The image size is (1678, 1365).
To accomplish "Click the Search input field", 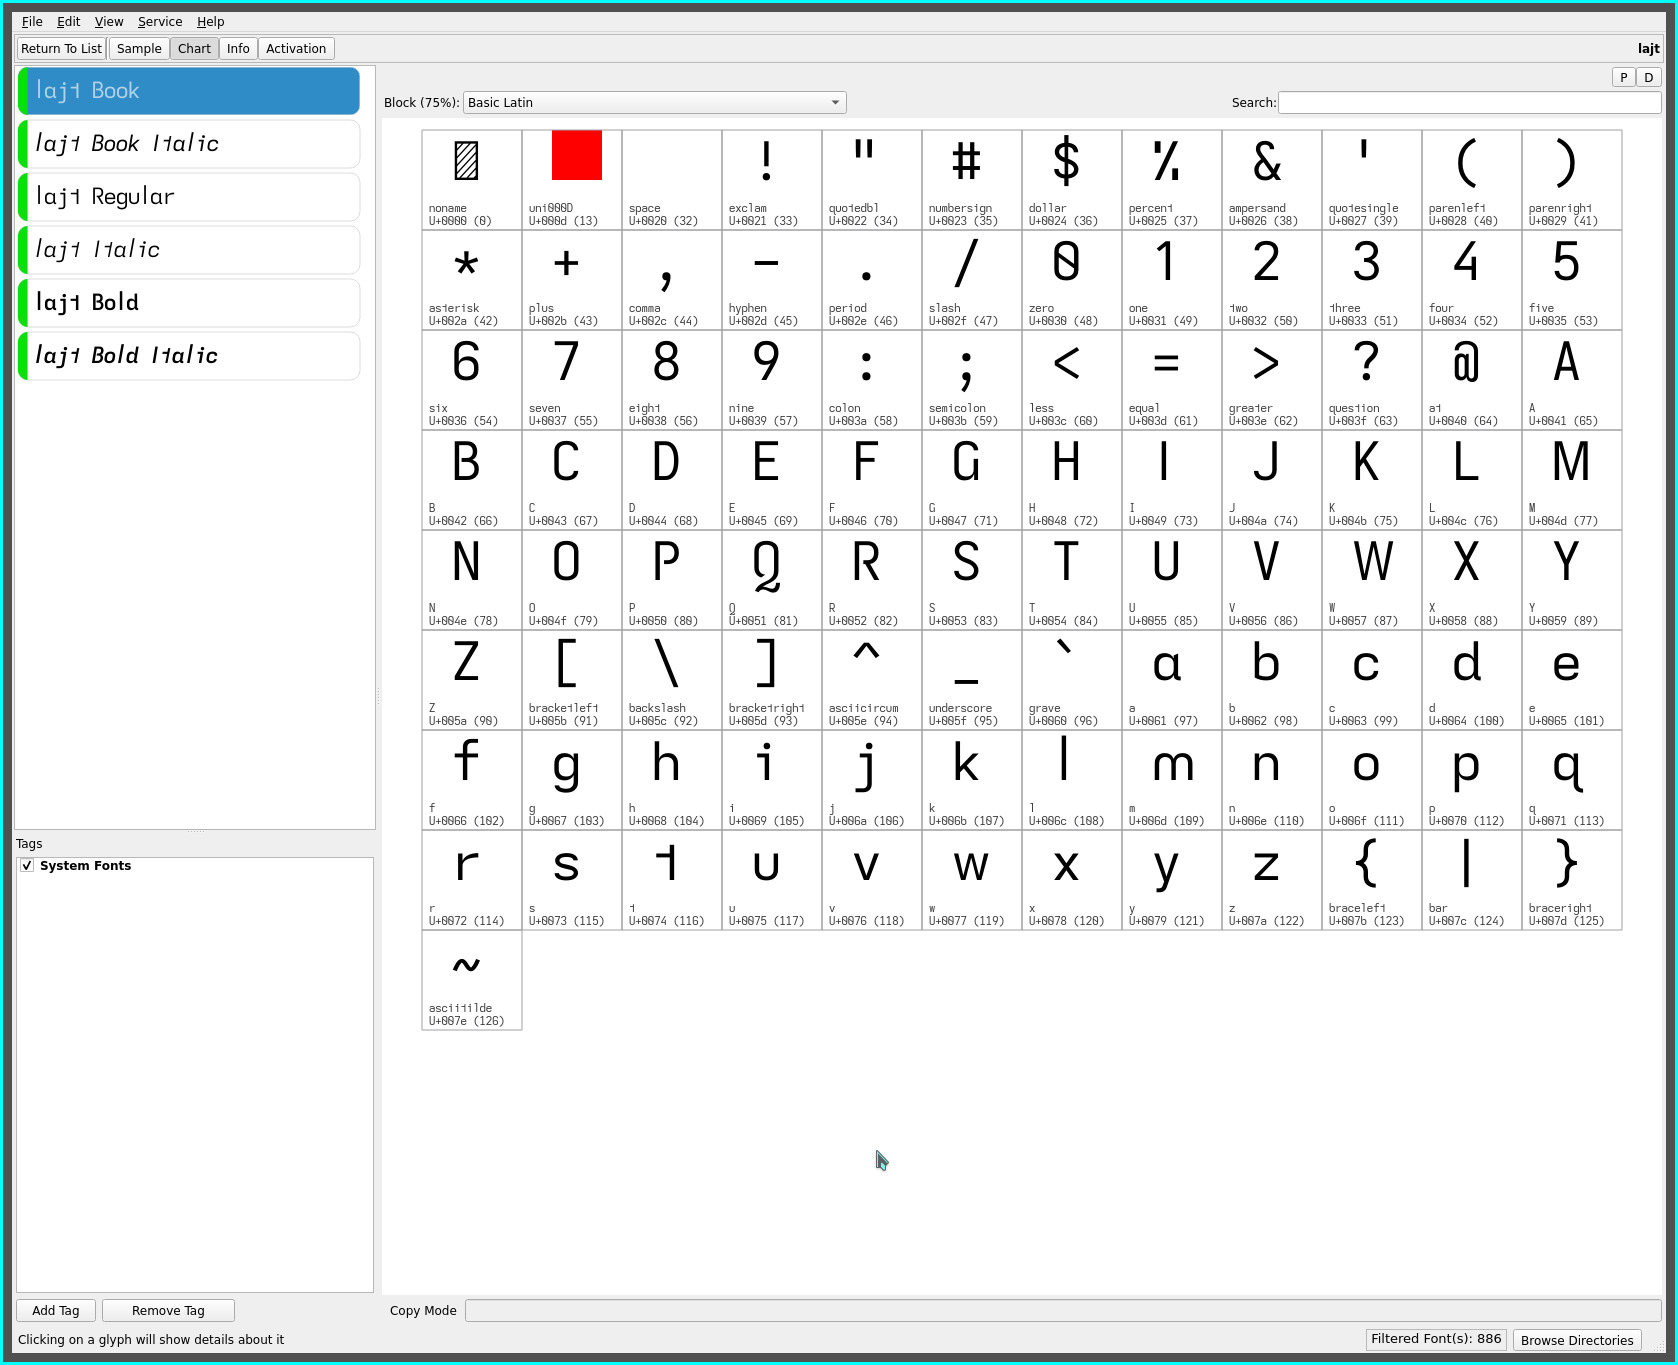I will [x=1469, y=102].
